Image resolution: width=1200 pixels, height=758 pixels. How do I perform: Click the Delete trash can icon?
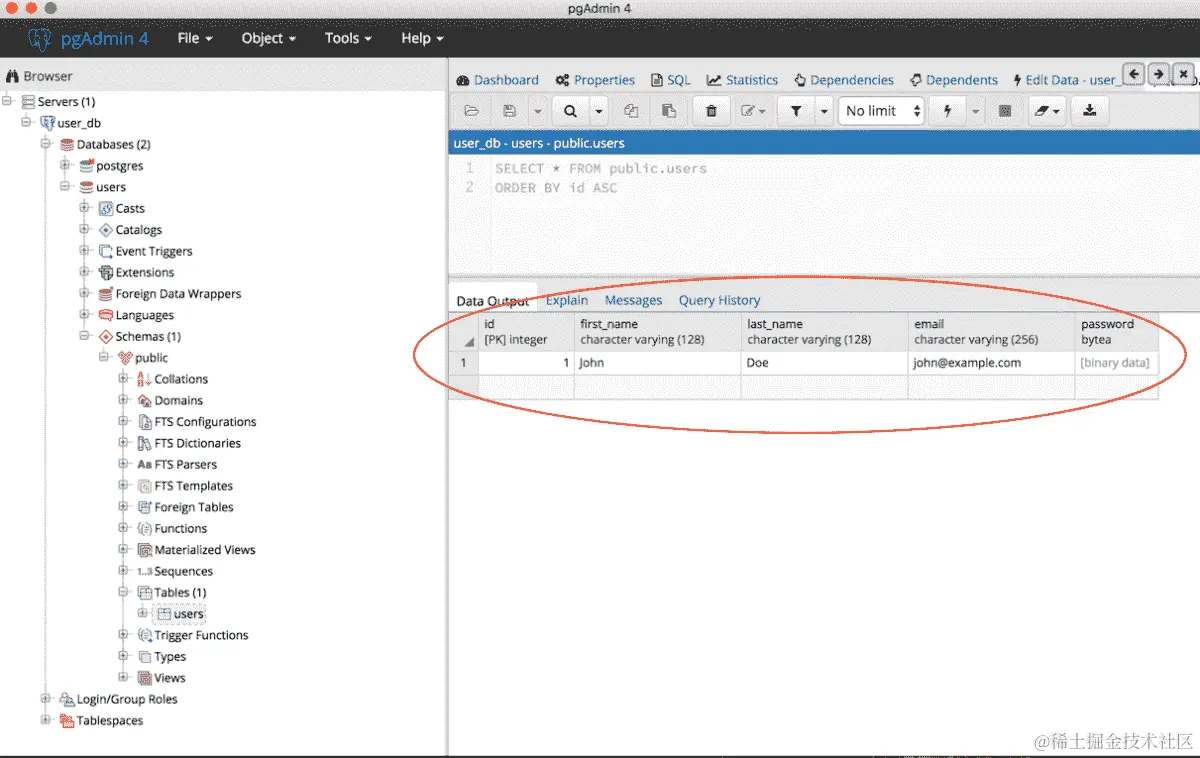[711, 111]
